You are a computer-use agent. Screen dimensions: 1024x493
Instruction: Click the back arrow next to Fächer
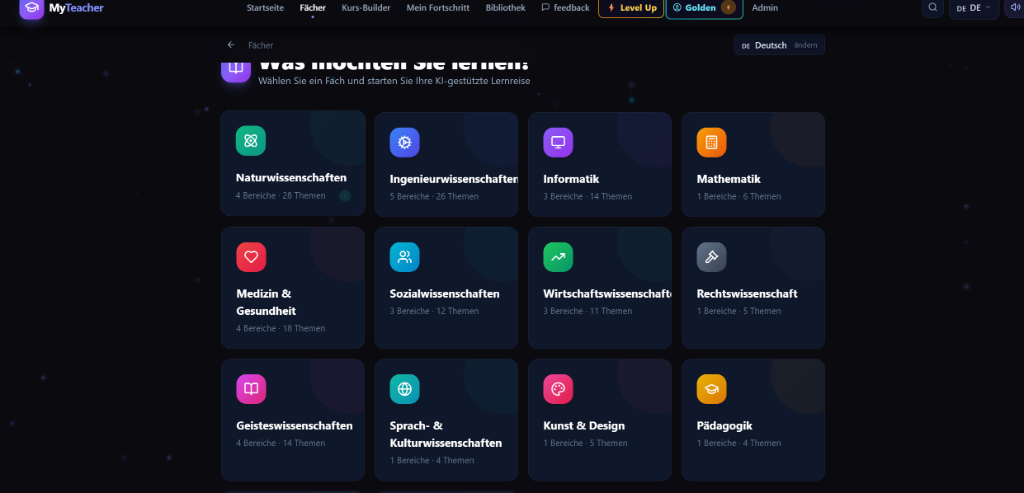231,45
